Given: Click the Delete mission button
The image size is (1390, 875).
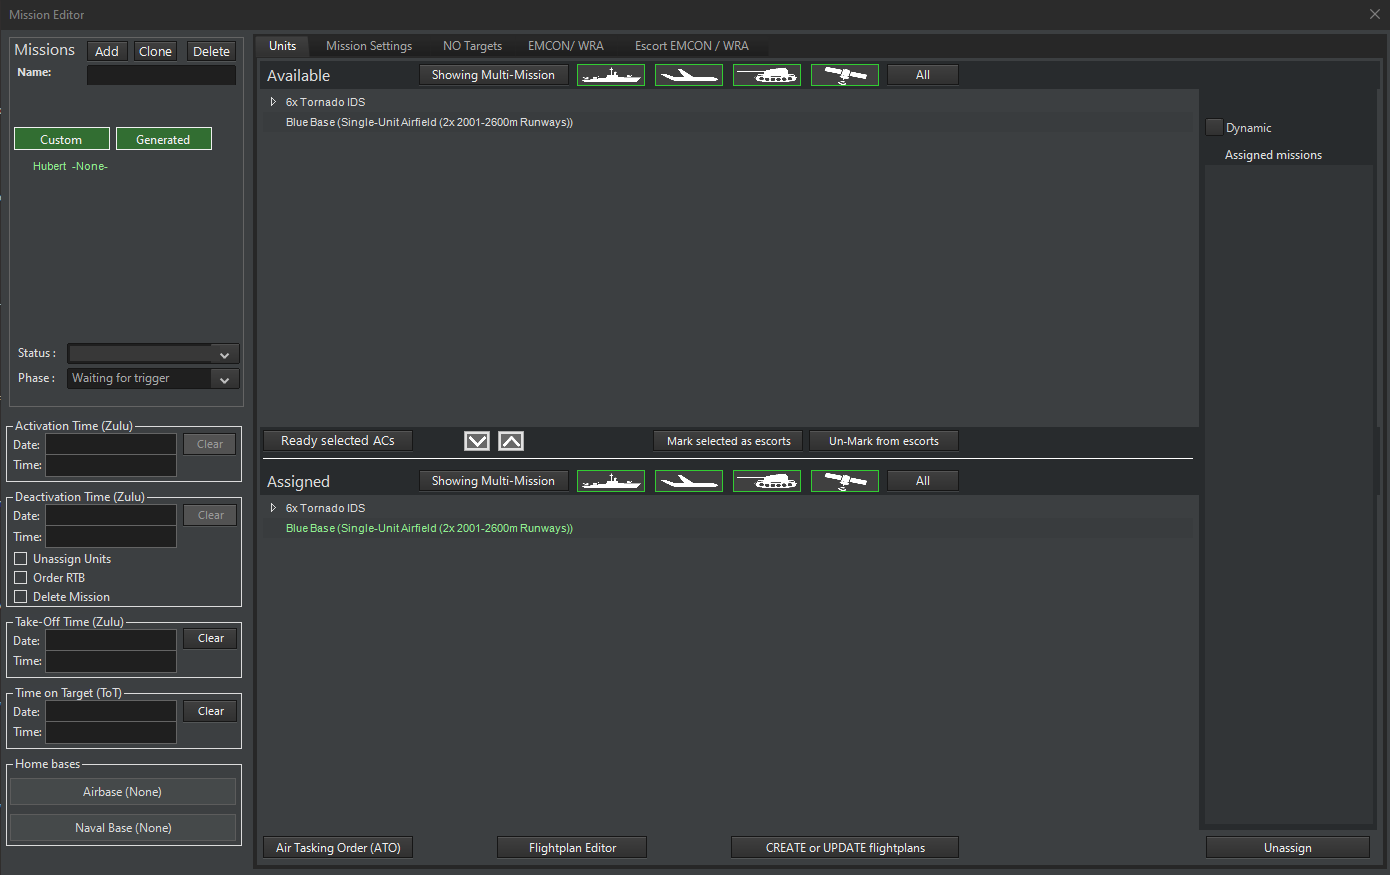Looking at the screenshot, I should click(211, 51).
